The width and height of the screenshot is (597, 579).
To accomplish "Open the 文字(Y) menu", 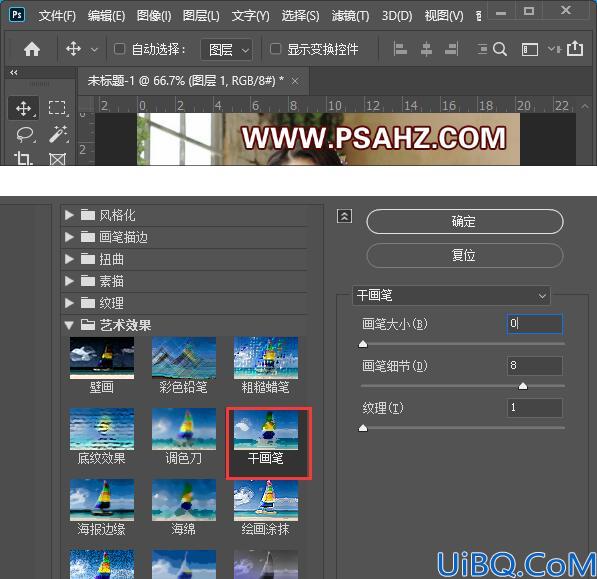I will pos(251,16).
